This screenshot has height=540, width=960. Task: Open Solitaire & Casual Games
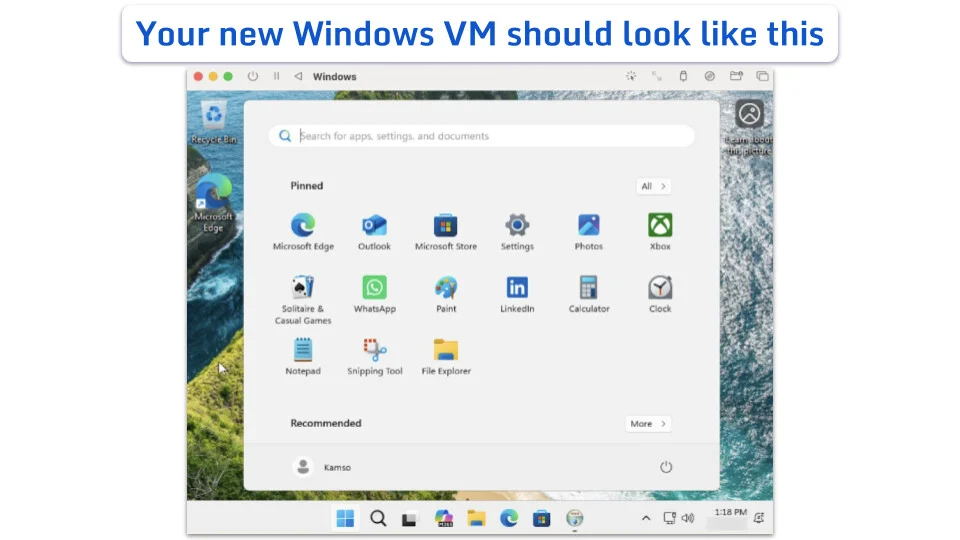(303, 300)
